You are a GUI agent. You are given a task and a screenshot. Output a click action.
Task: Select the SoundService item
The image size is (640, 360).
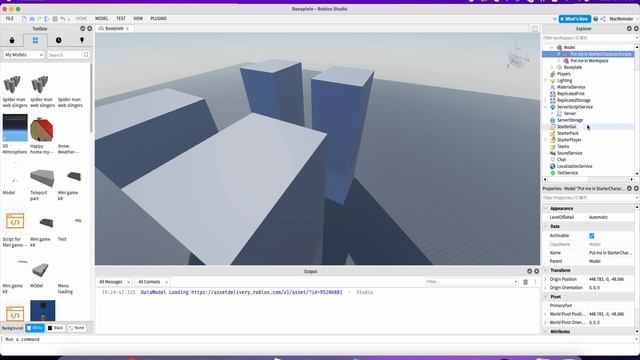point(569,153)
